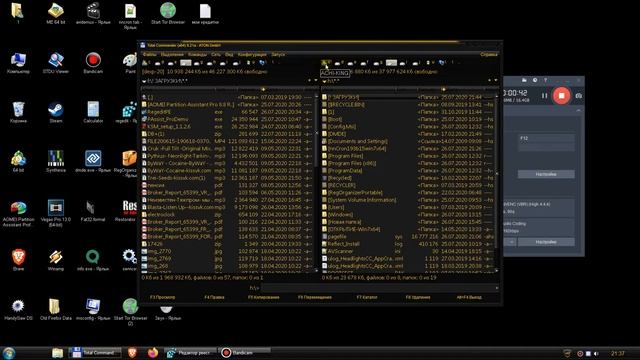Click the network neighborhood icon in right drive bar
This screenshot has width=640, height=360.
point(442,63)
